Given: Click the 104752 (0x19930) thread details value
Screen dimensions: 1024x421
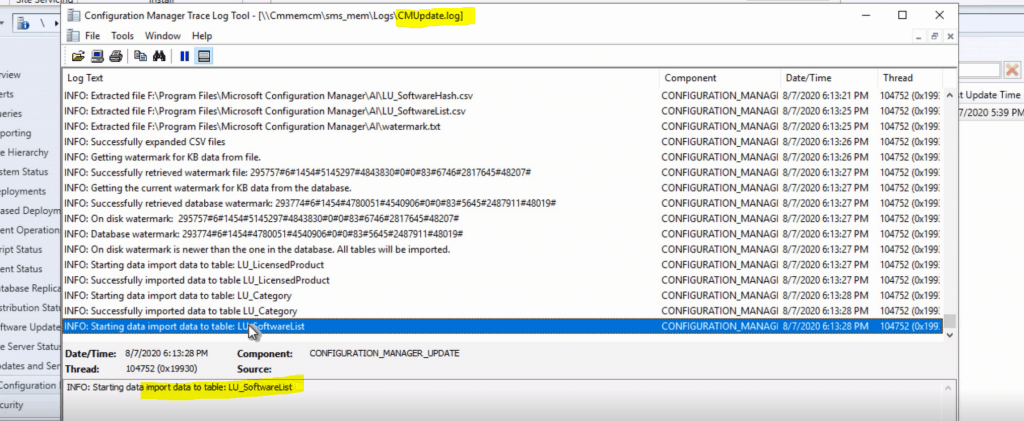Looking at the screenshot, I should point(160,369).
